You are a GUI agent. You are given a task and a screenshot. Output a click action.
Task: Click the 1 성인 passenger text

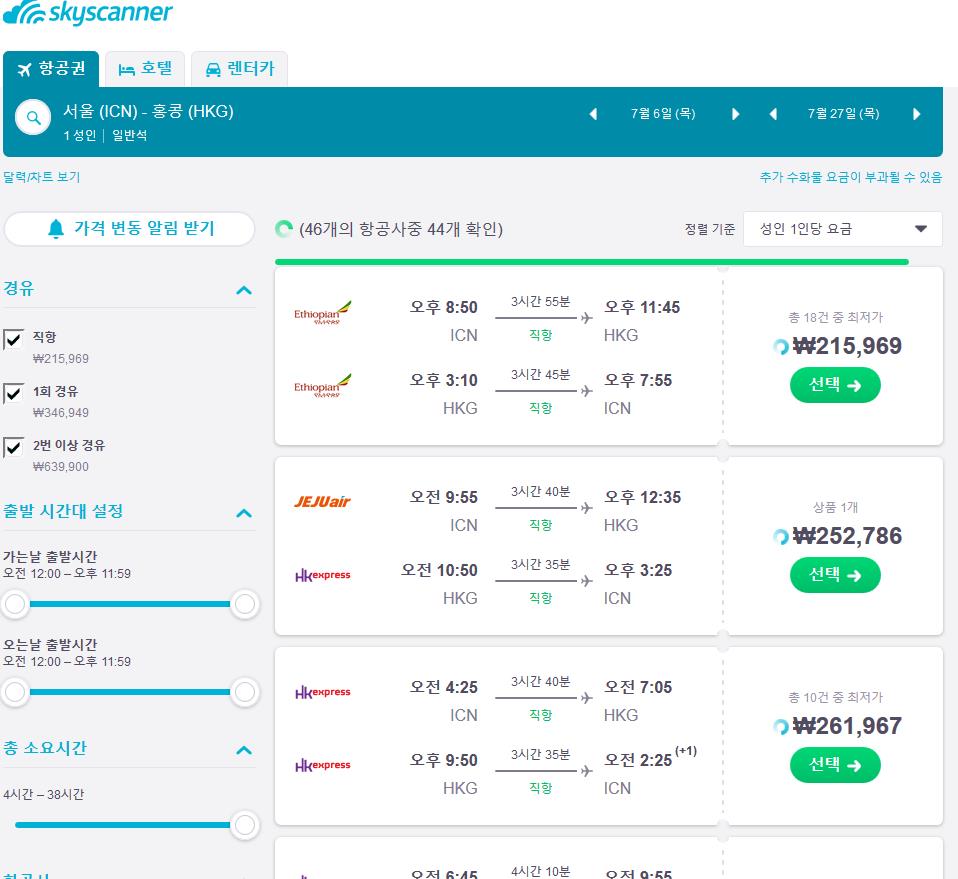click(x=80, y=136)
